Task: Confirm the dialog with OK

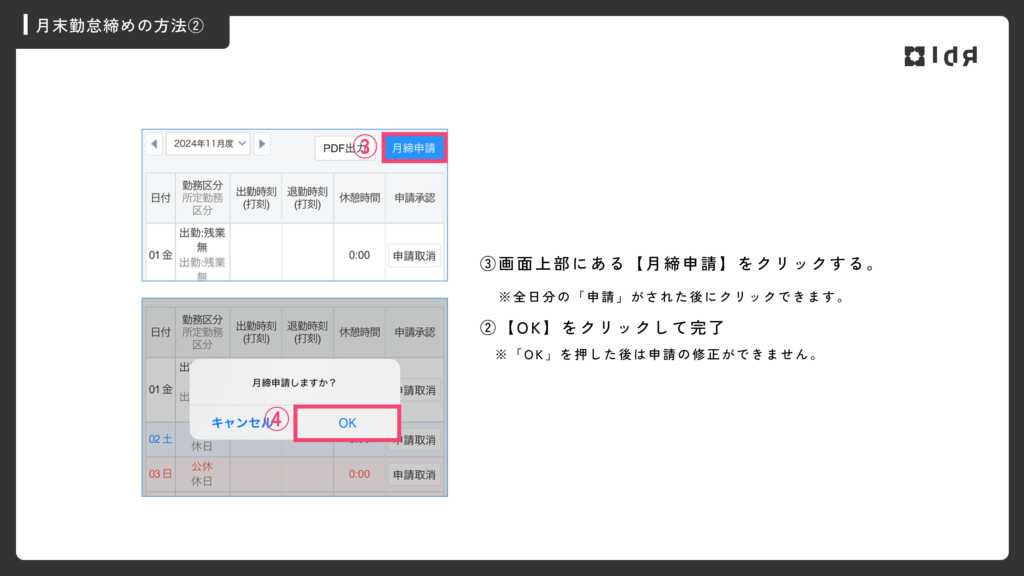Action: (x=347, y=423)
